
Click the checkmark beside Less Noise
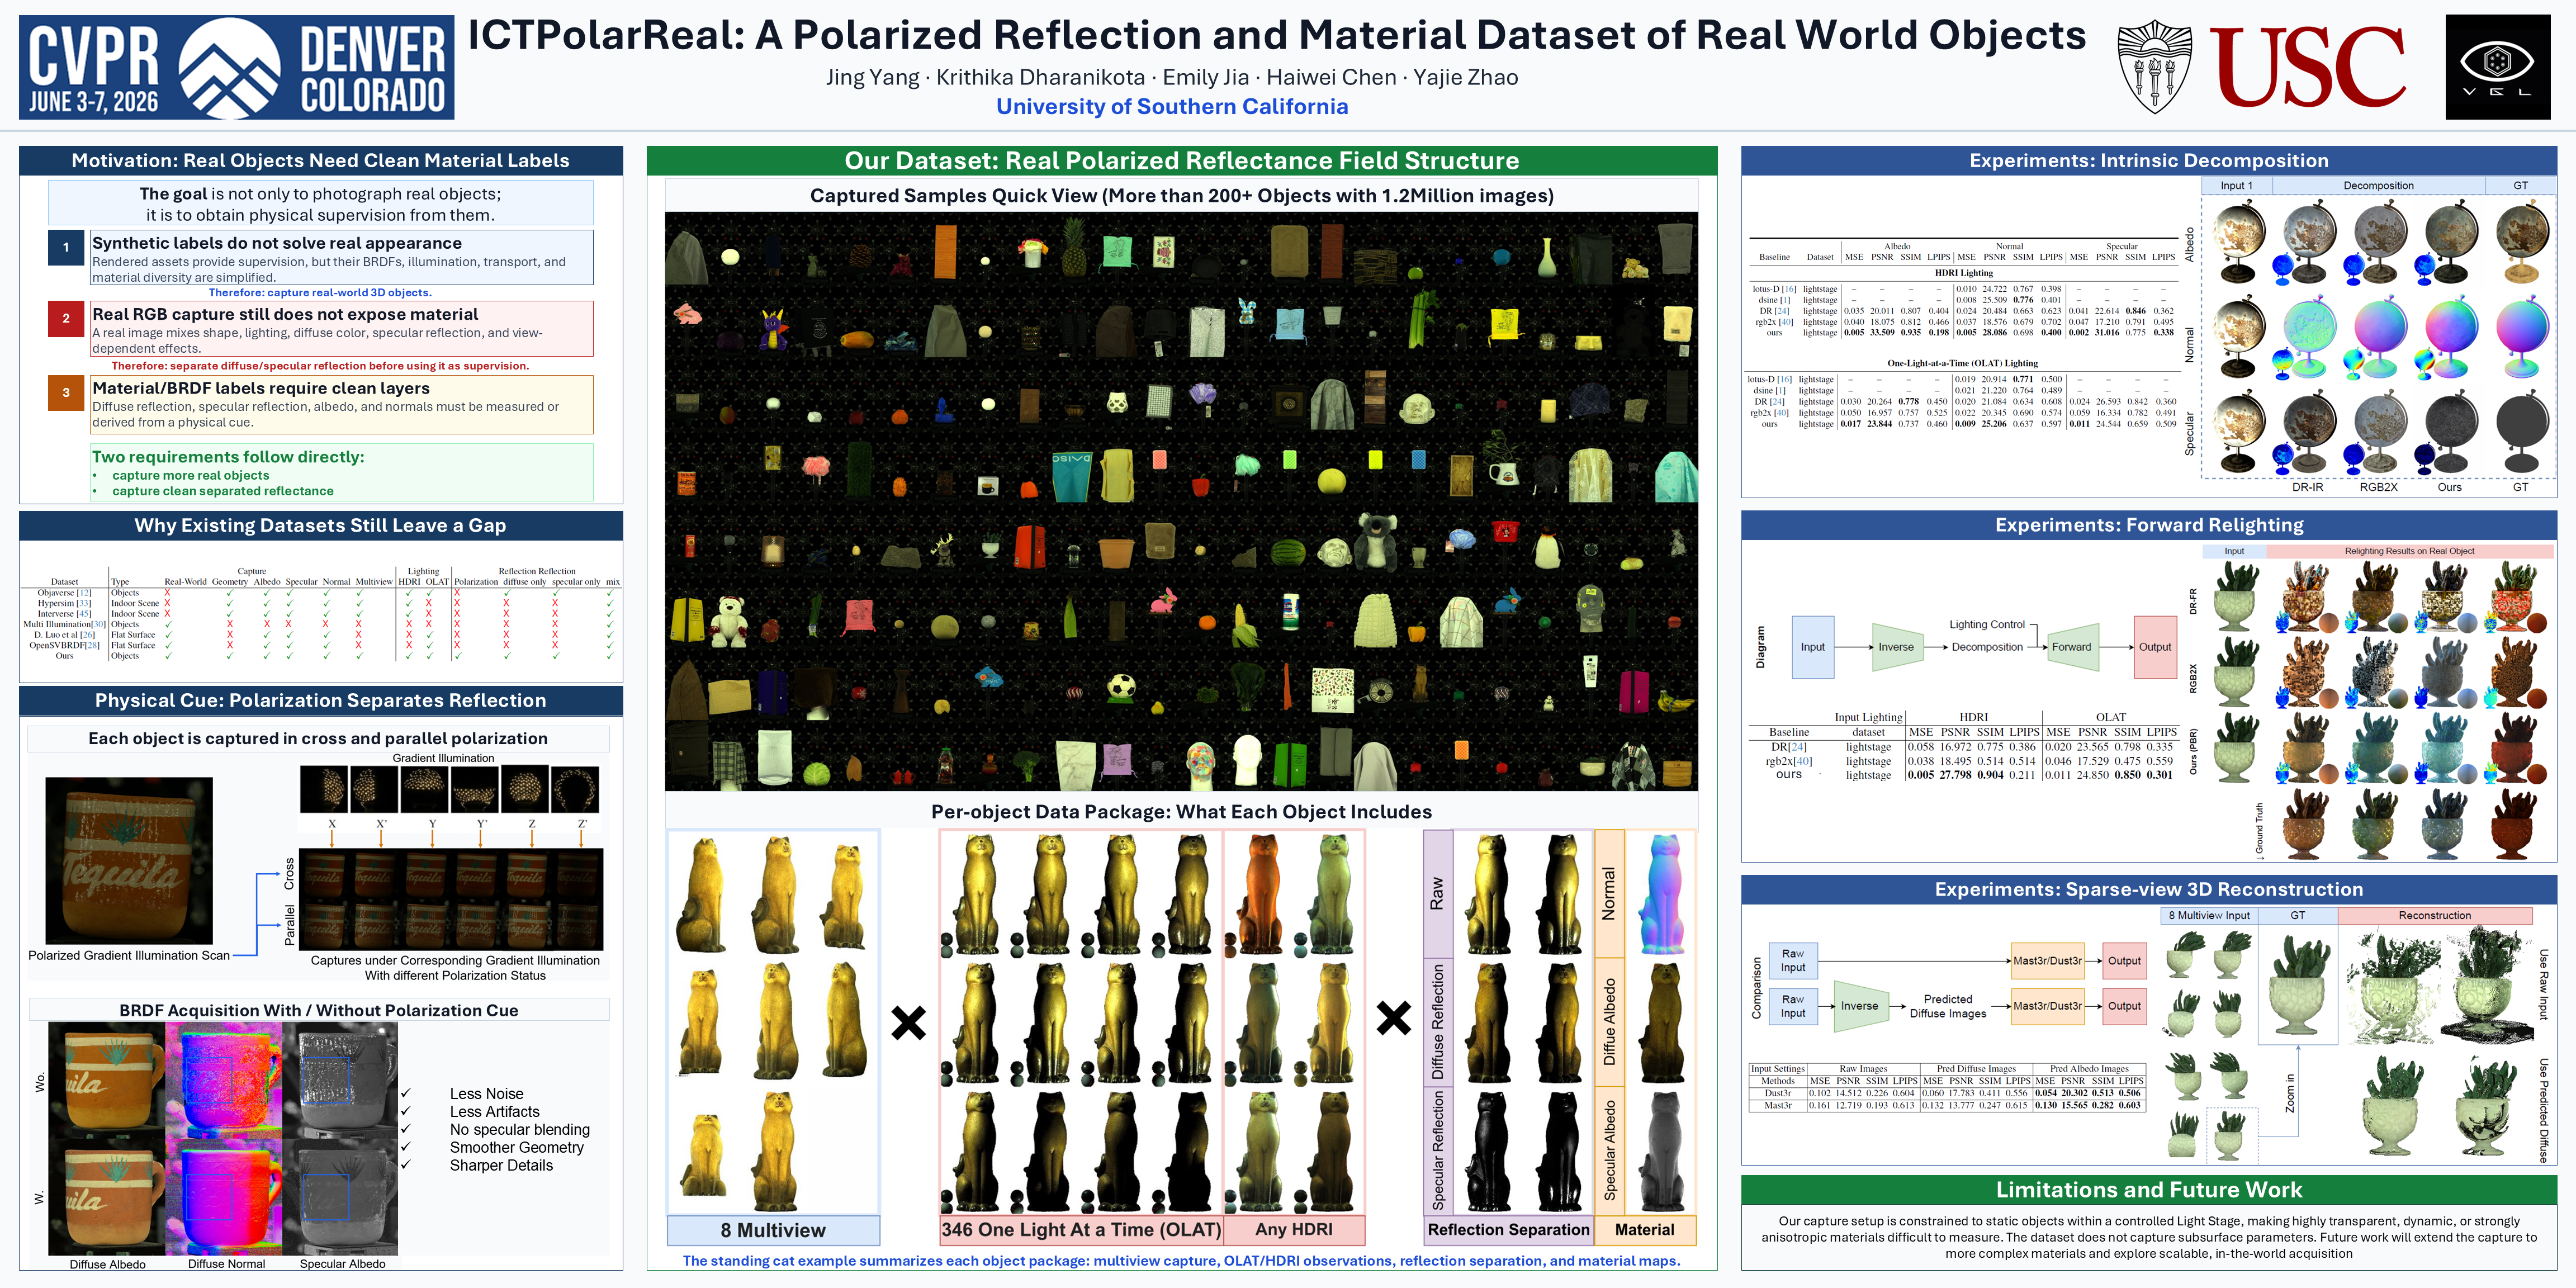point(406,1093)
